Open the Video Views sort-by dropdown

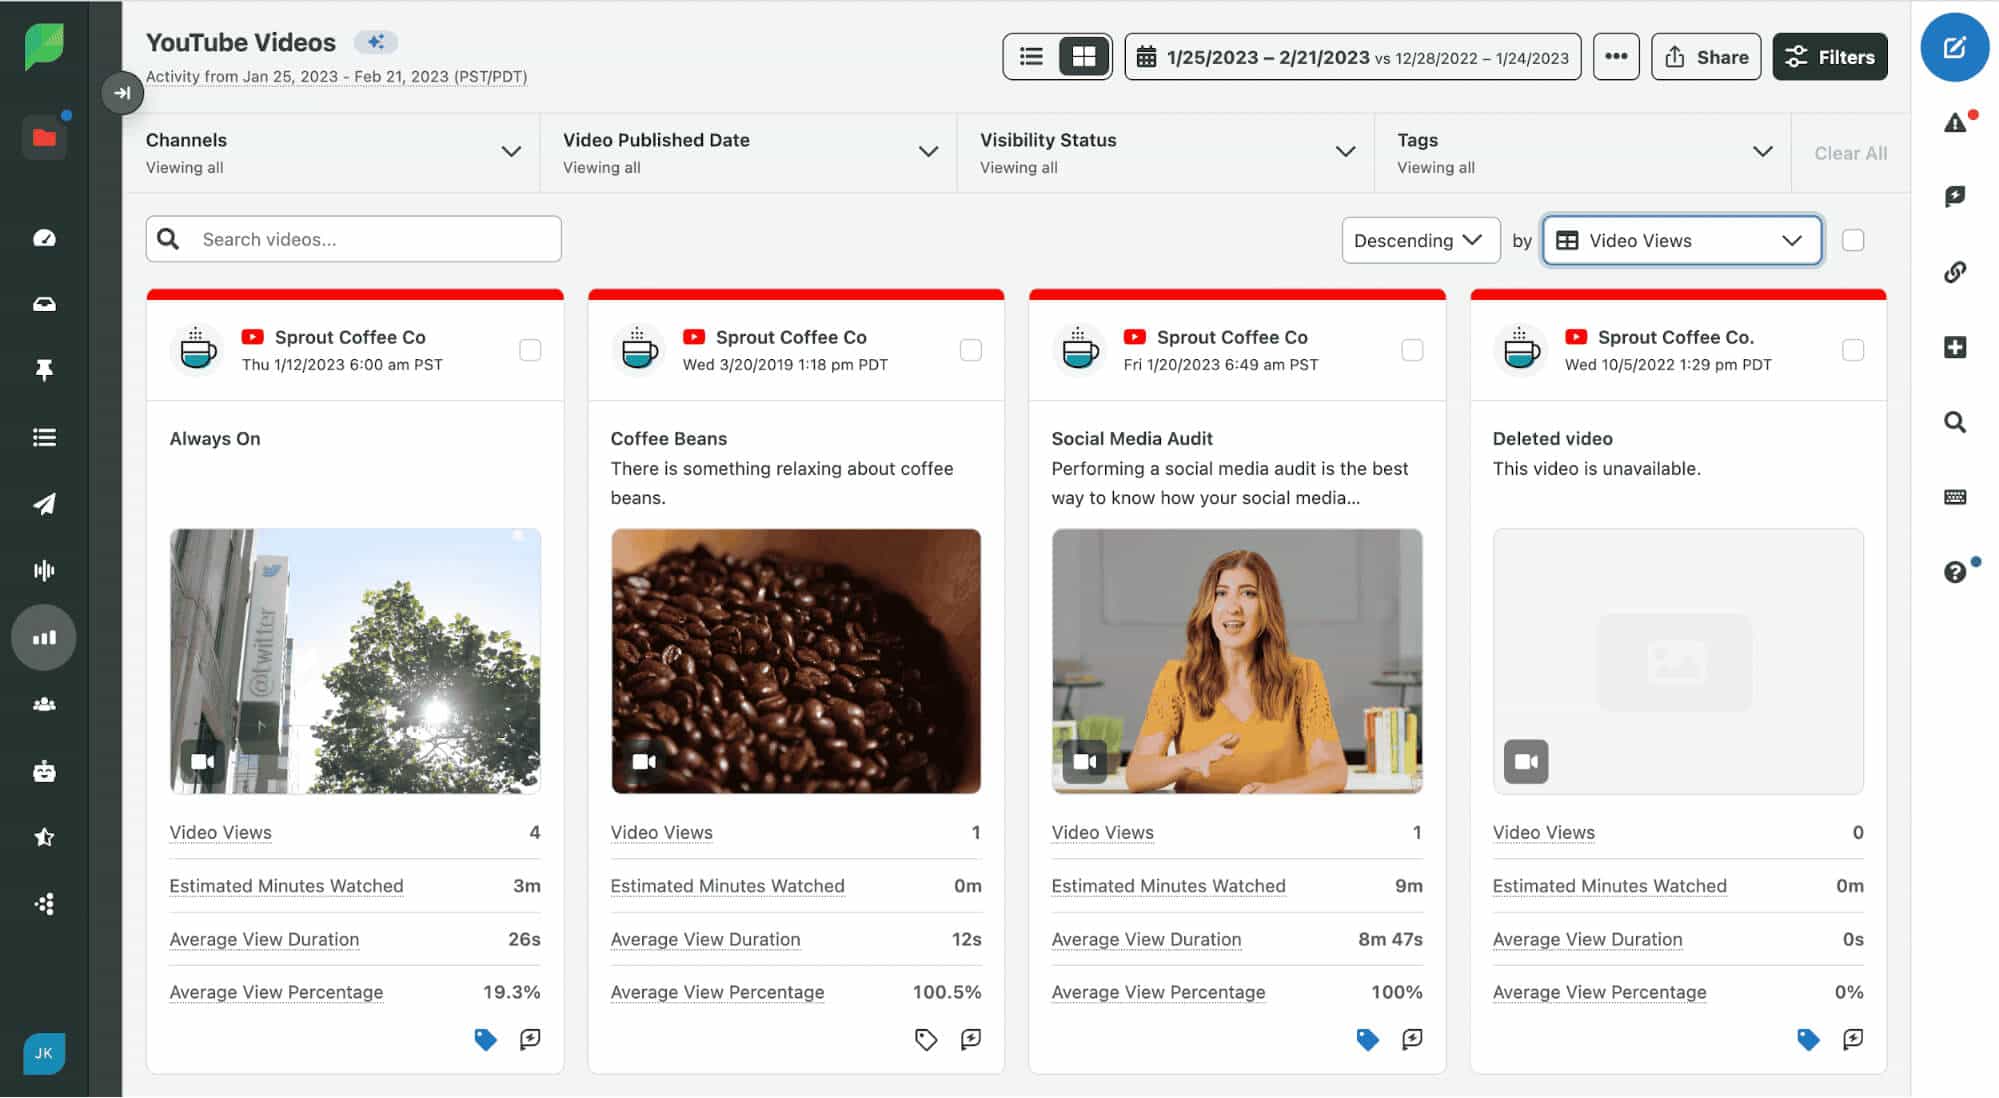coord(1681,240)
